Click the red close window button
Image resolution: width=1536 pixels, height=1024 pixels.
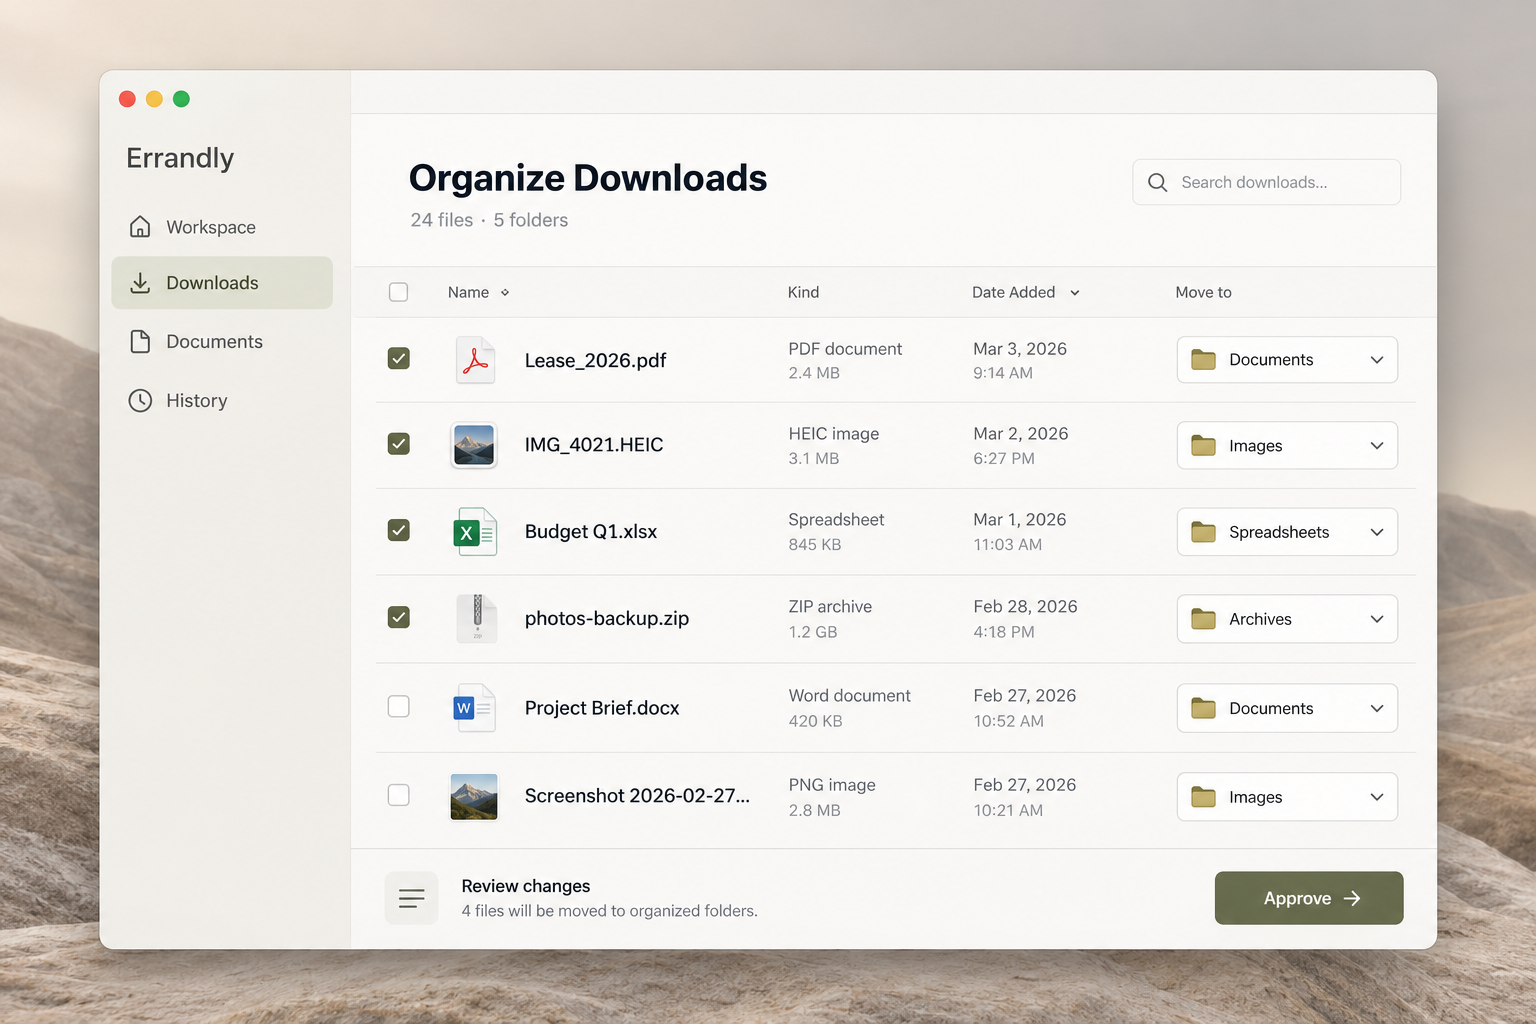127,99
